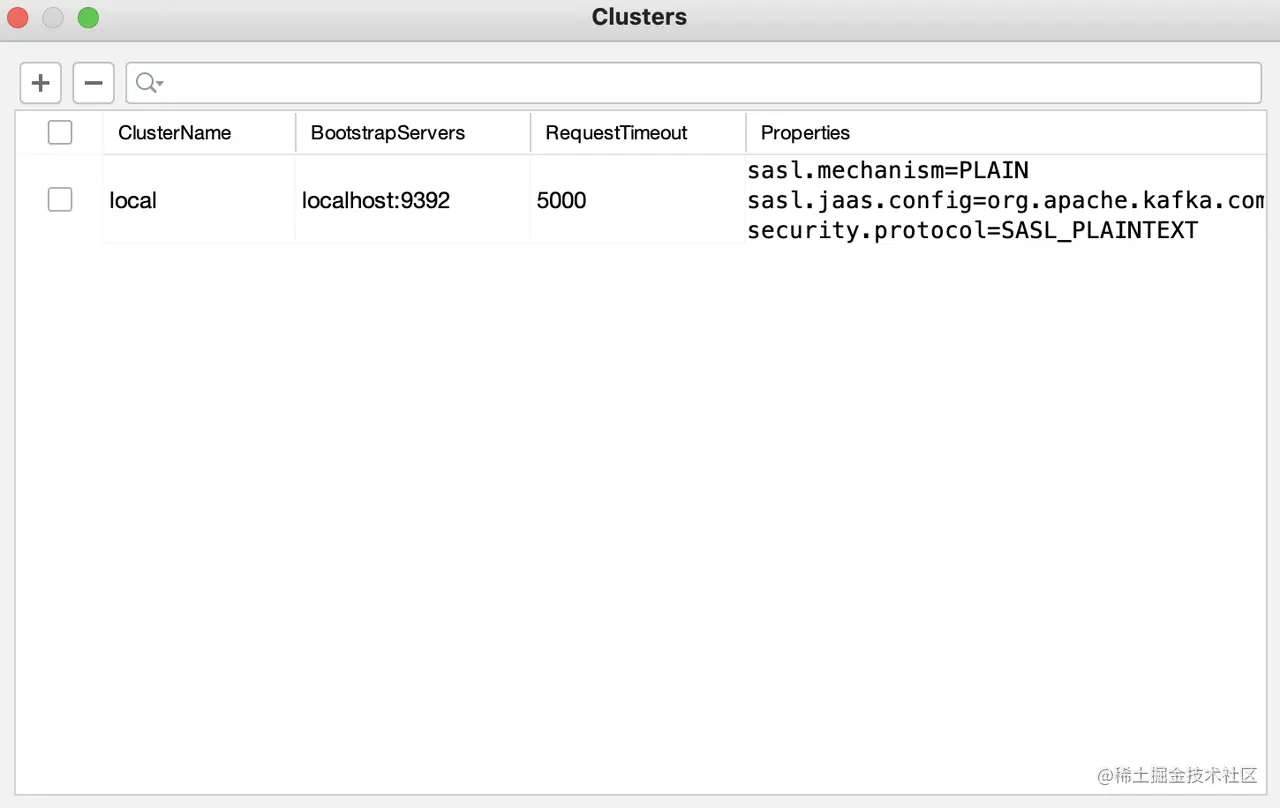
Task: Toggle the select-all checkbox in the table header
Action: coord(60,132)
